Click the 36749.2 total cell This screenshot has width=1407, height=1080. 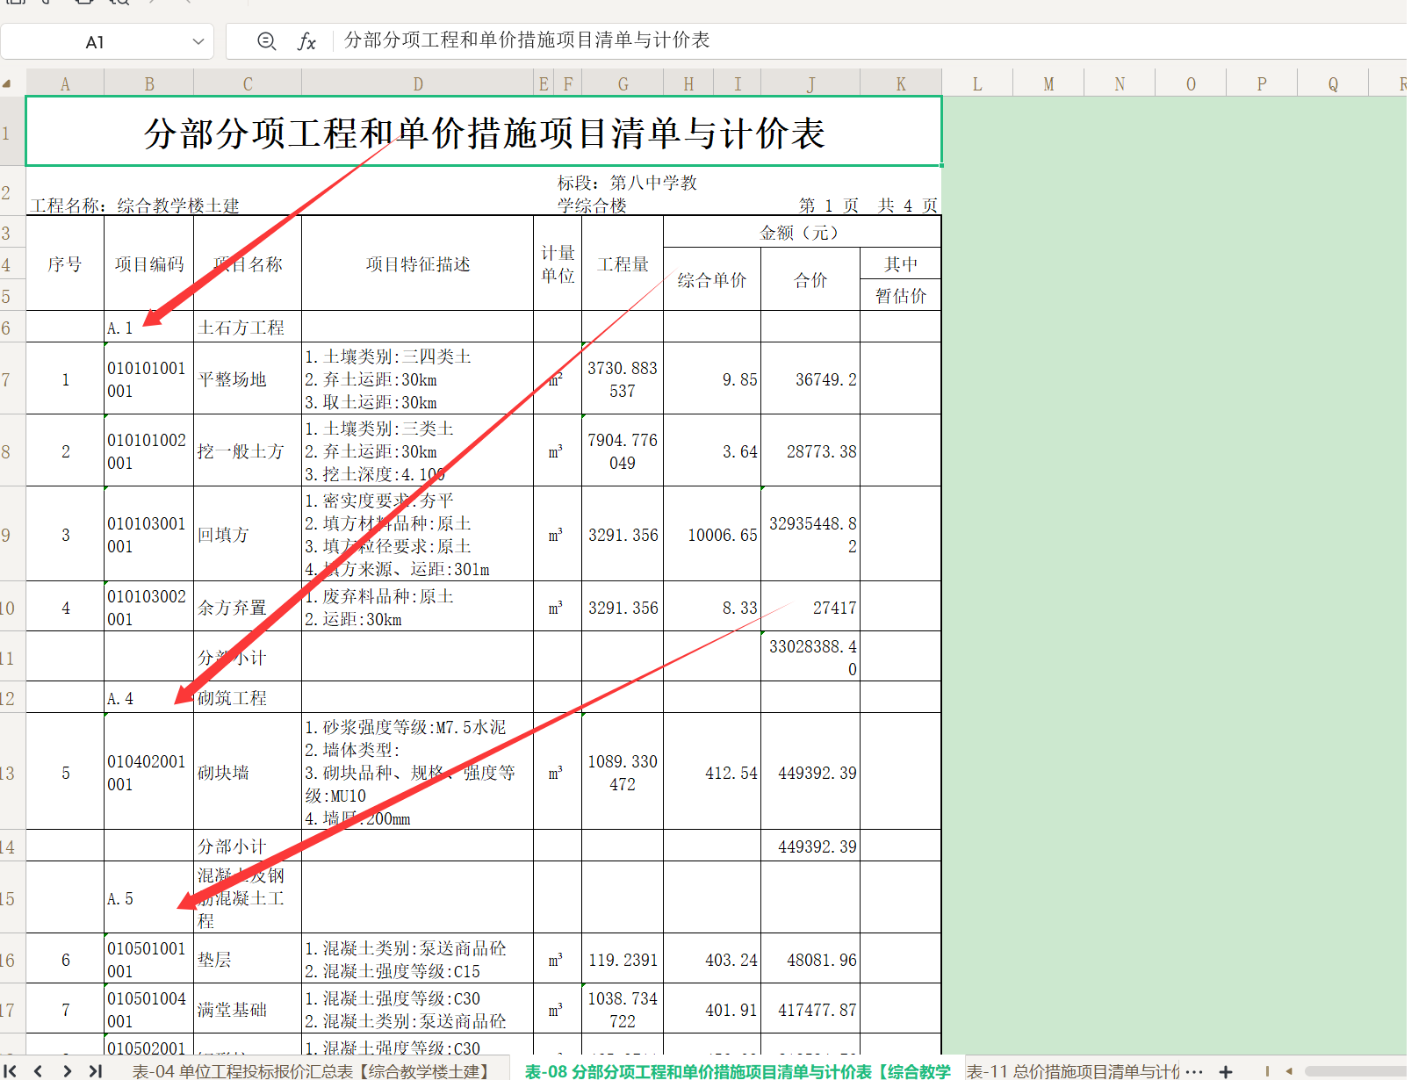tap(810, 380)
